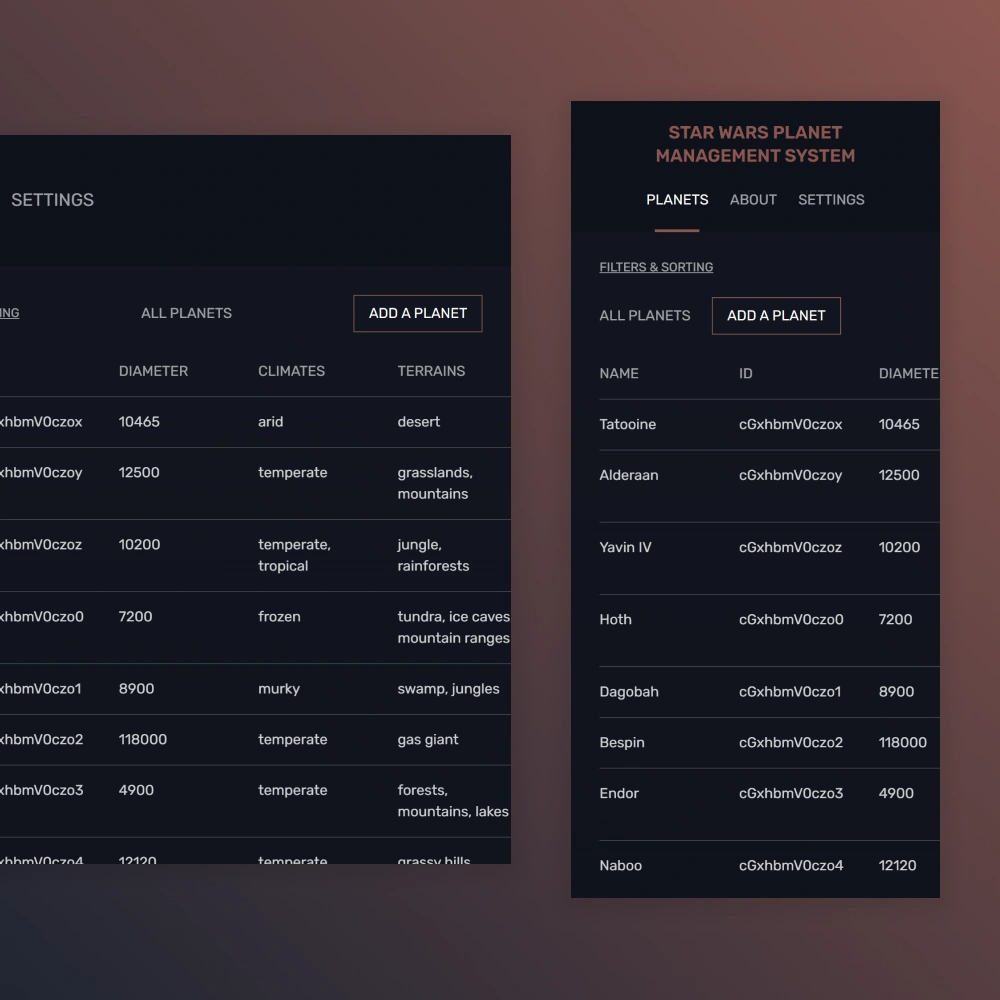This screenshot has height=1000, width=1000.
Task: Select the Endor planet name
Action: (619, 793)
